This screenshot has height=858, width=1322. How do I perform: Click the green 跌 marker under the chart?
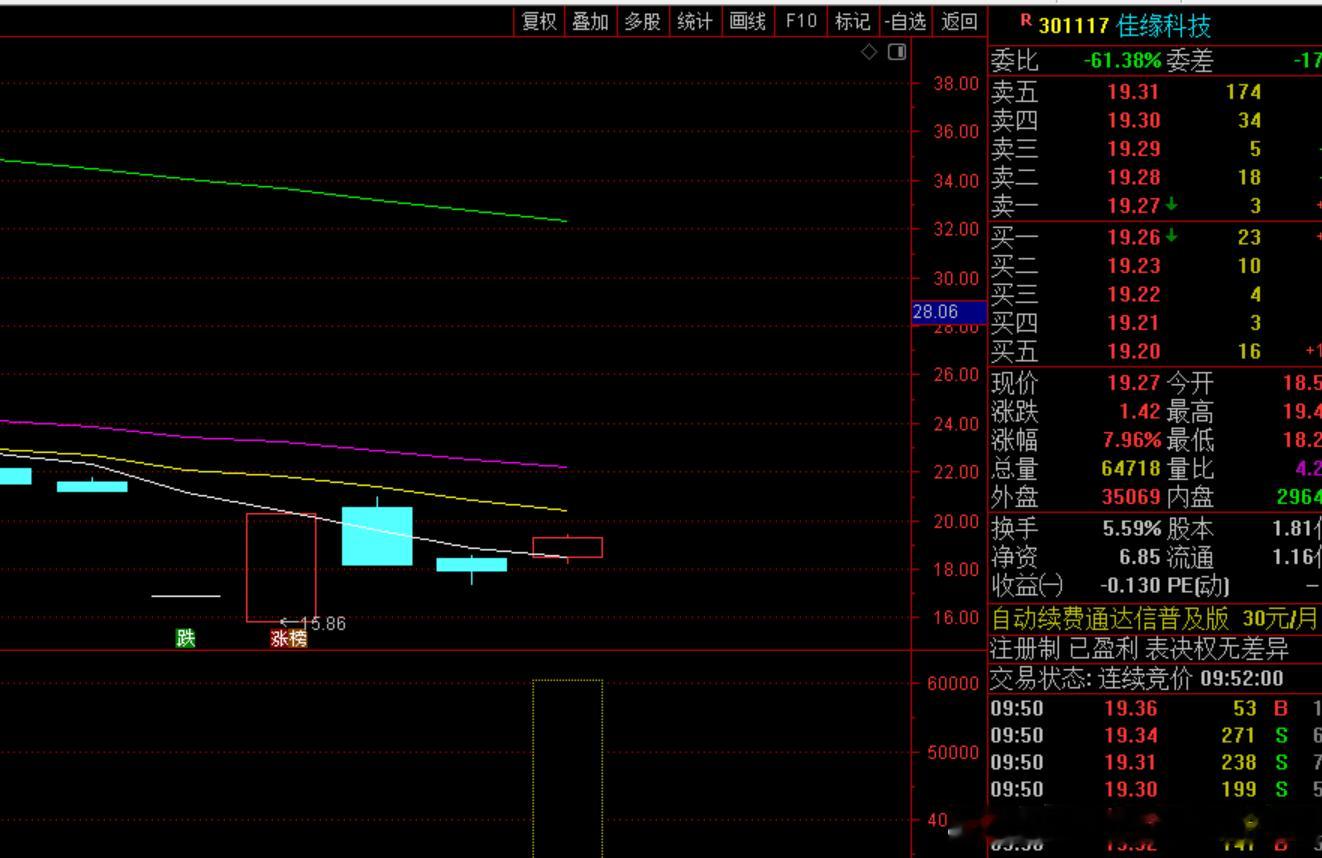186,638
